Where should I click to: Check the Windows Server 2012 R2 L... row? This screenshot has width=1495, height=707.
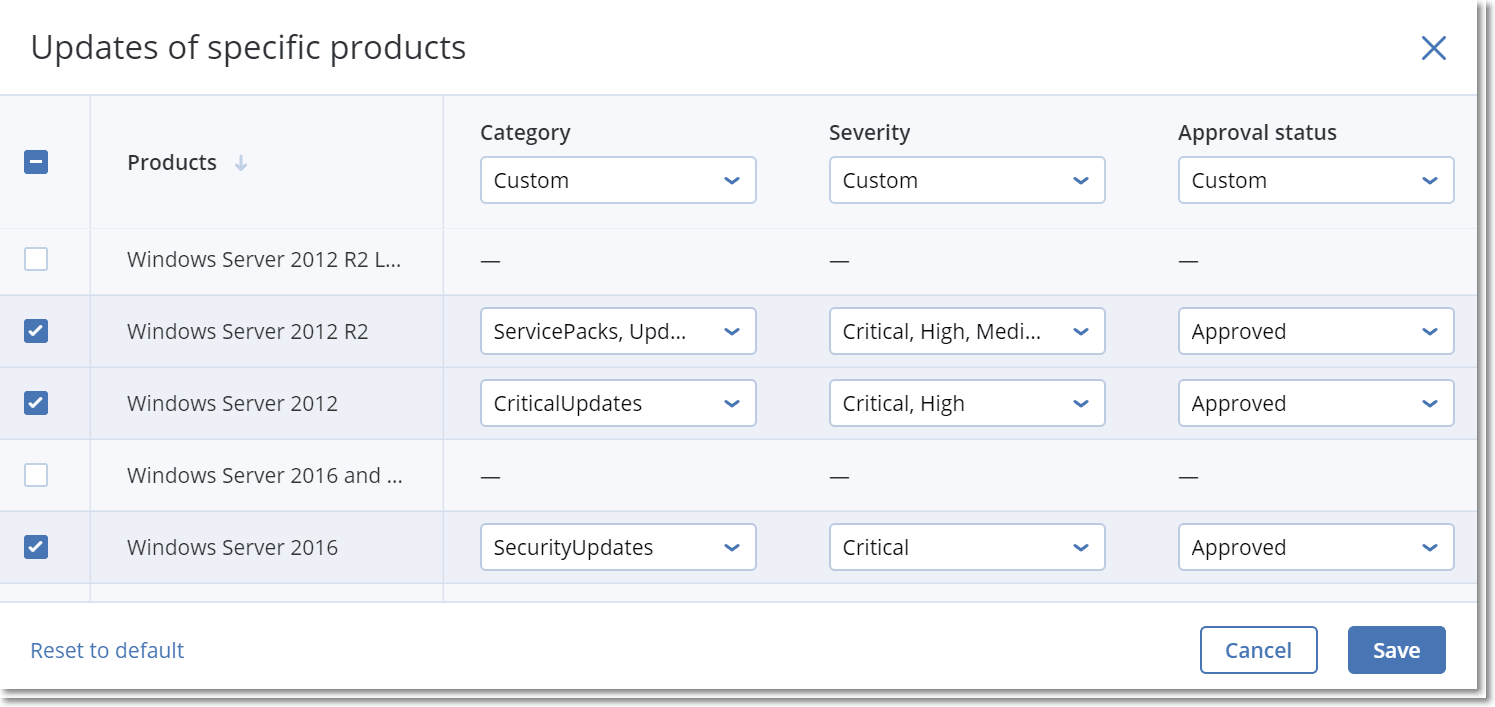pos(36,260)
